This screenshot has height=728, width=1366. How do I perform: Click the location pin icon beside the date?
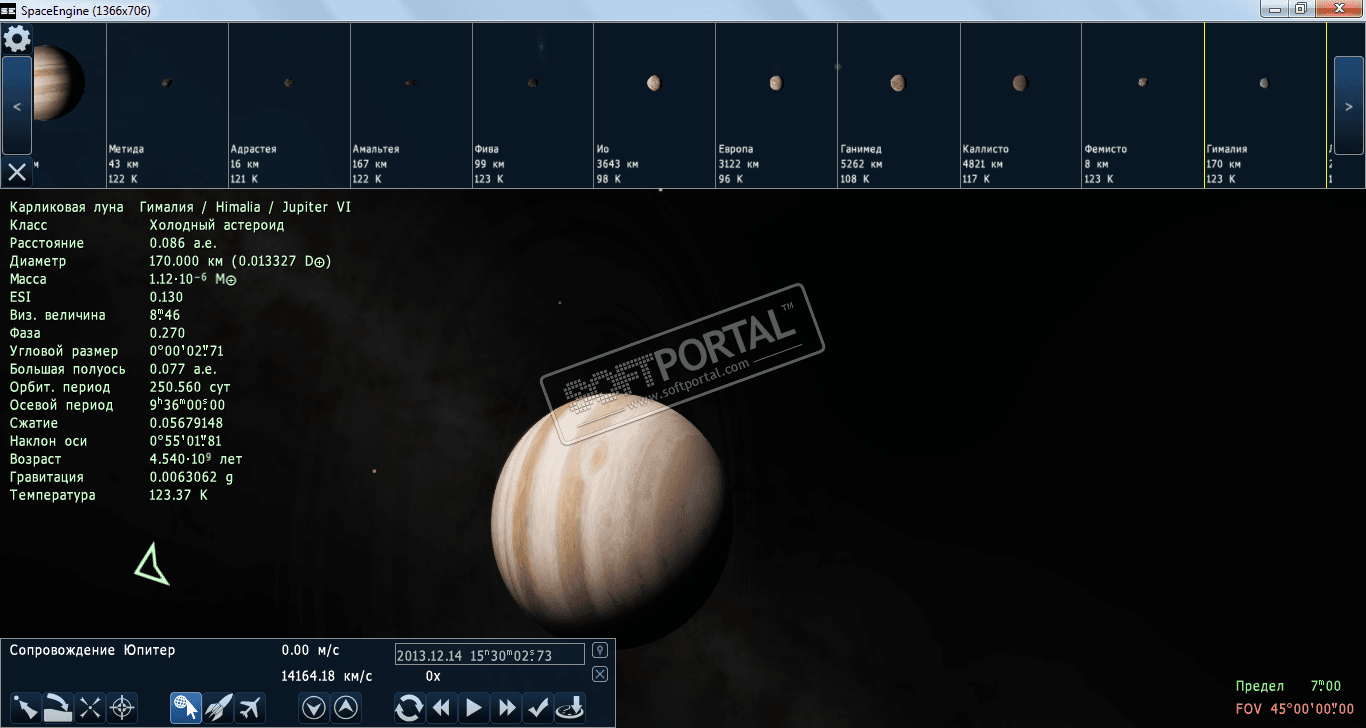point(600,650)
